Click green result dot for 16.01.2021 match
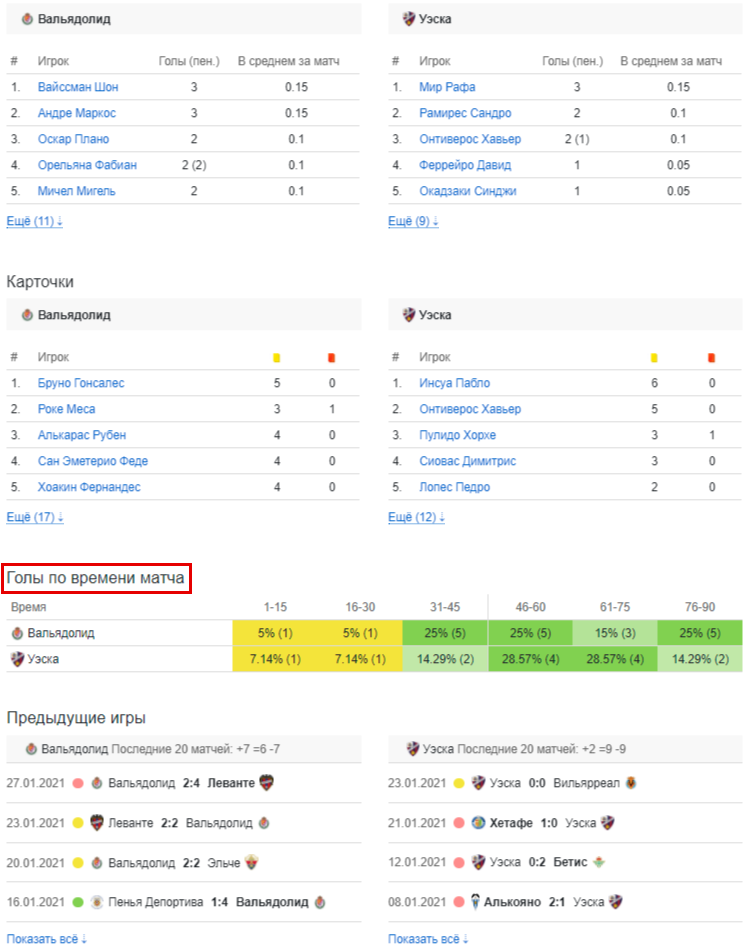The image size is (751, 945). pyautogui.click(x=77, y=902)
